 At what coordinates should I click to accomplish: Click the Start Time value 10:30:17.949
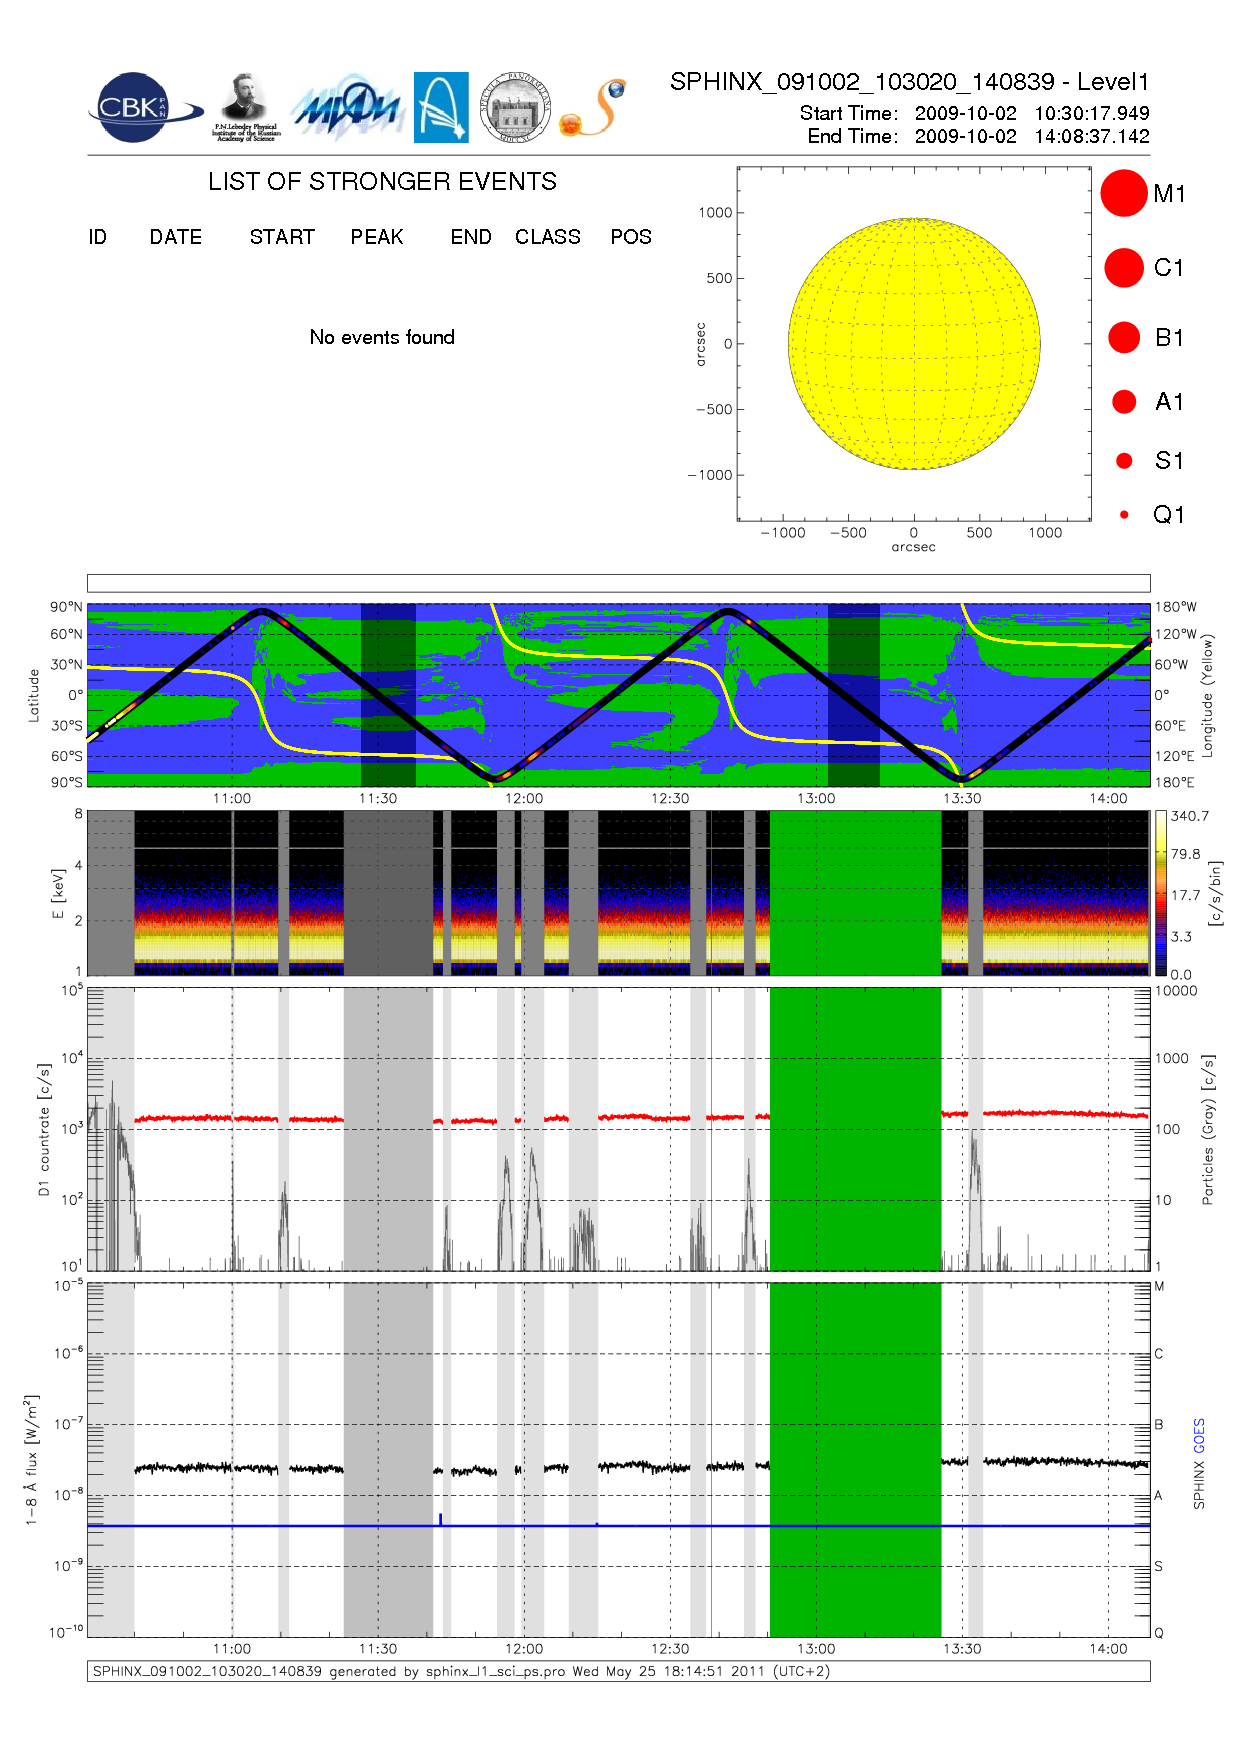click(1092, 113)
